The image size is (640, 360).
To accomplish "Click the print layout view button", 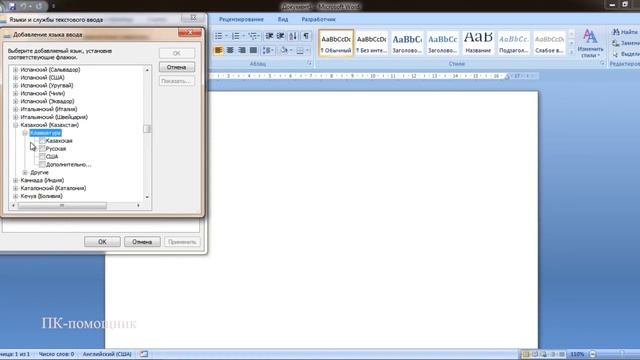I will [526, 354].
